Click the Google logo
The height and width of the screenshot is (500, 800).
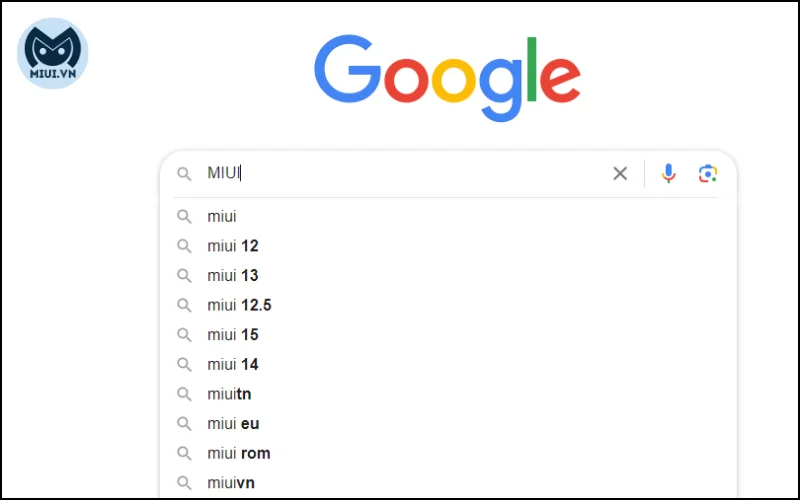(x=447, y=78)
